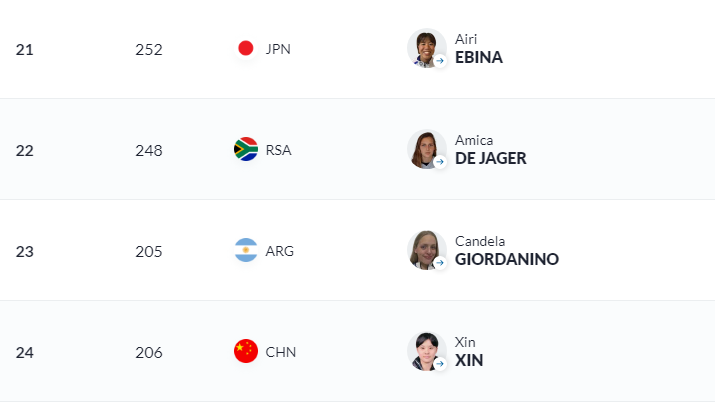Screen dimensions: 715x402
Task: Click the ARG country code
Action: point(280,251)
